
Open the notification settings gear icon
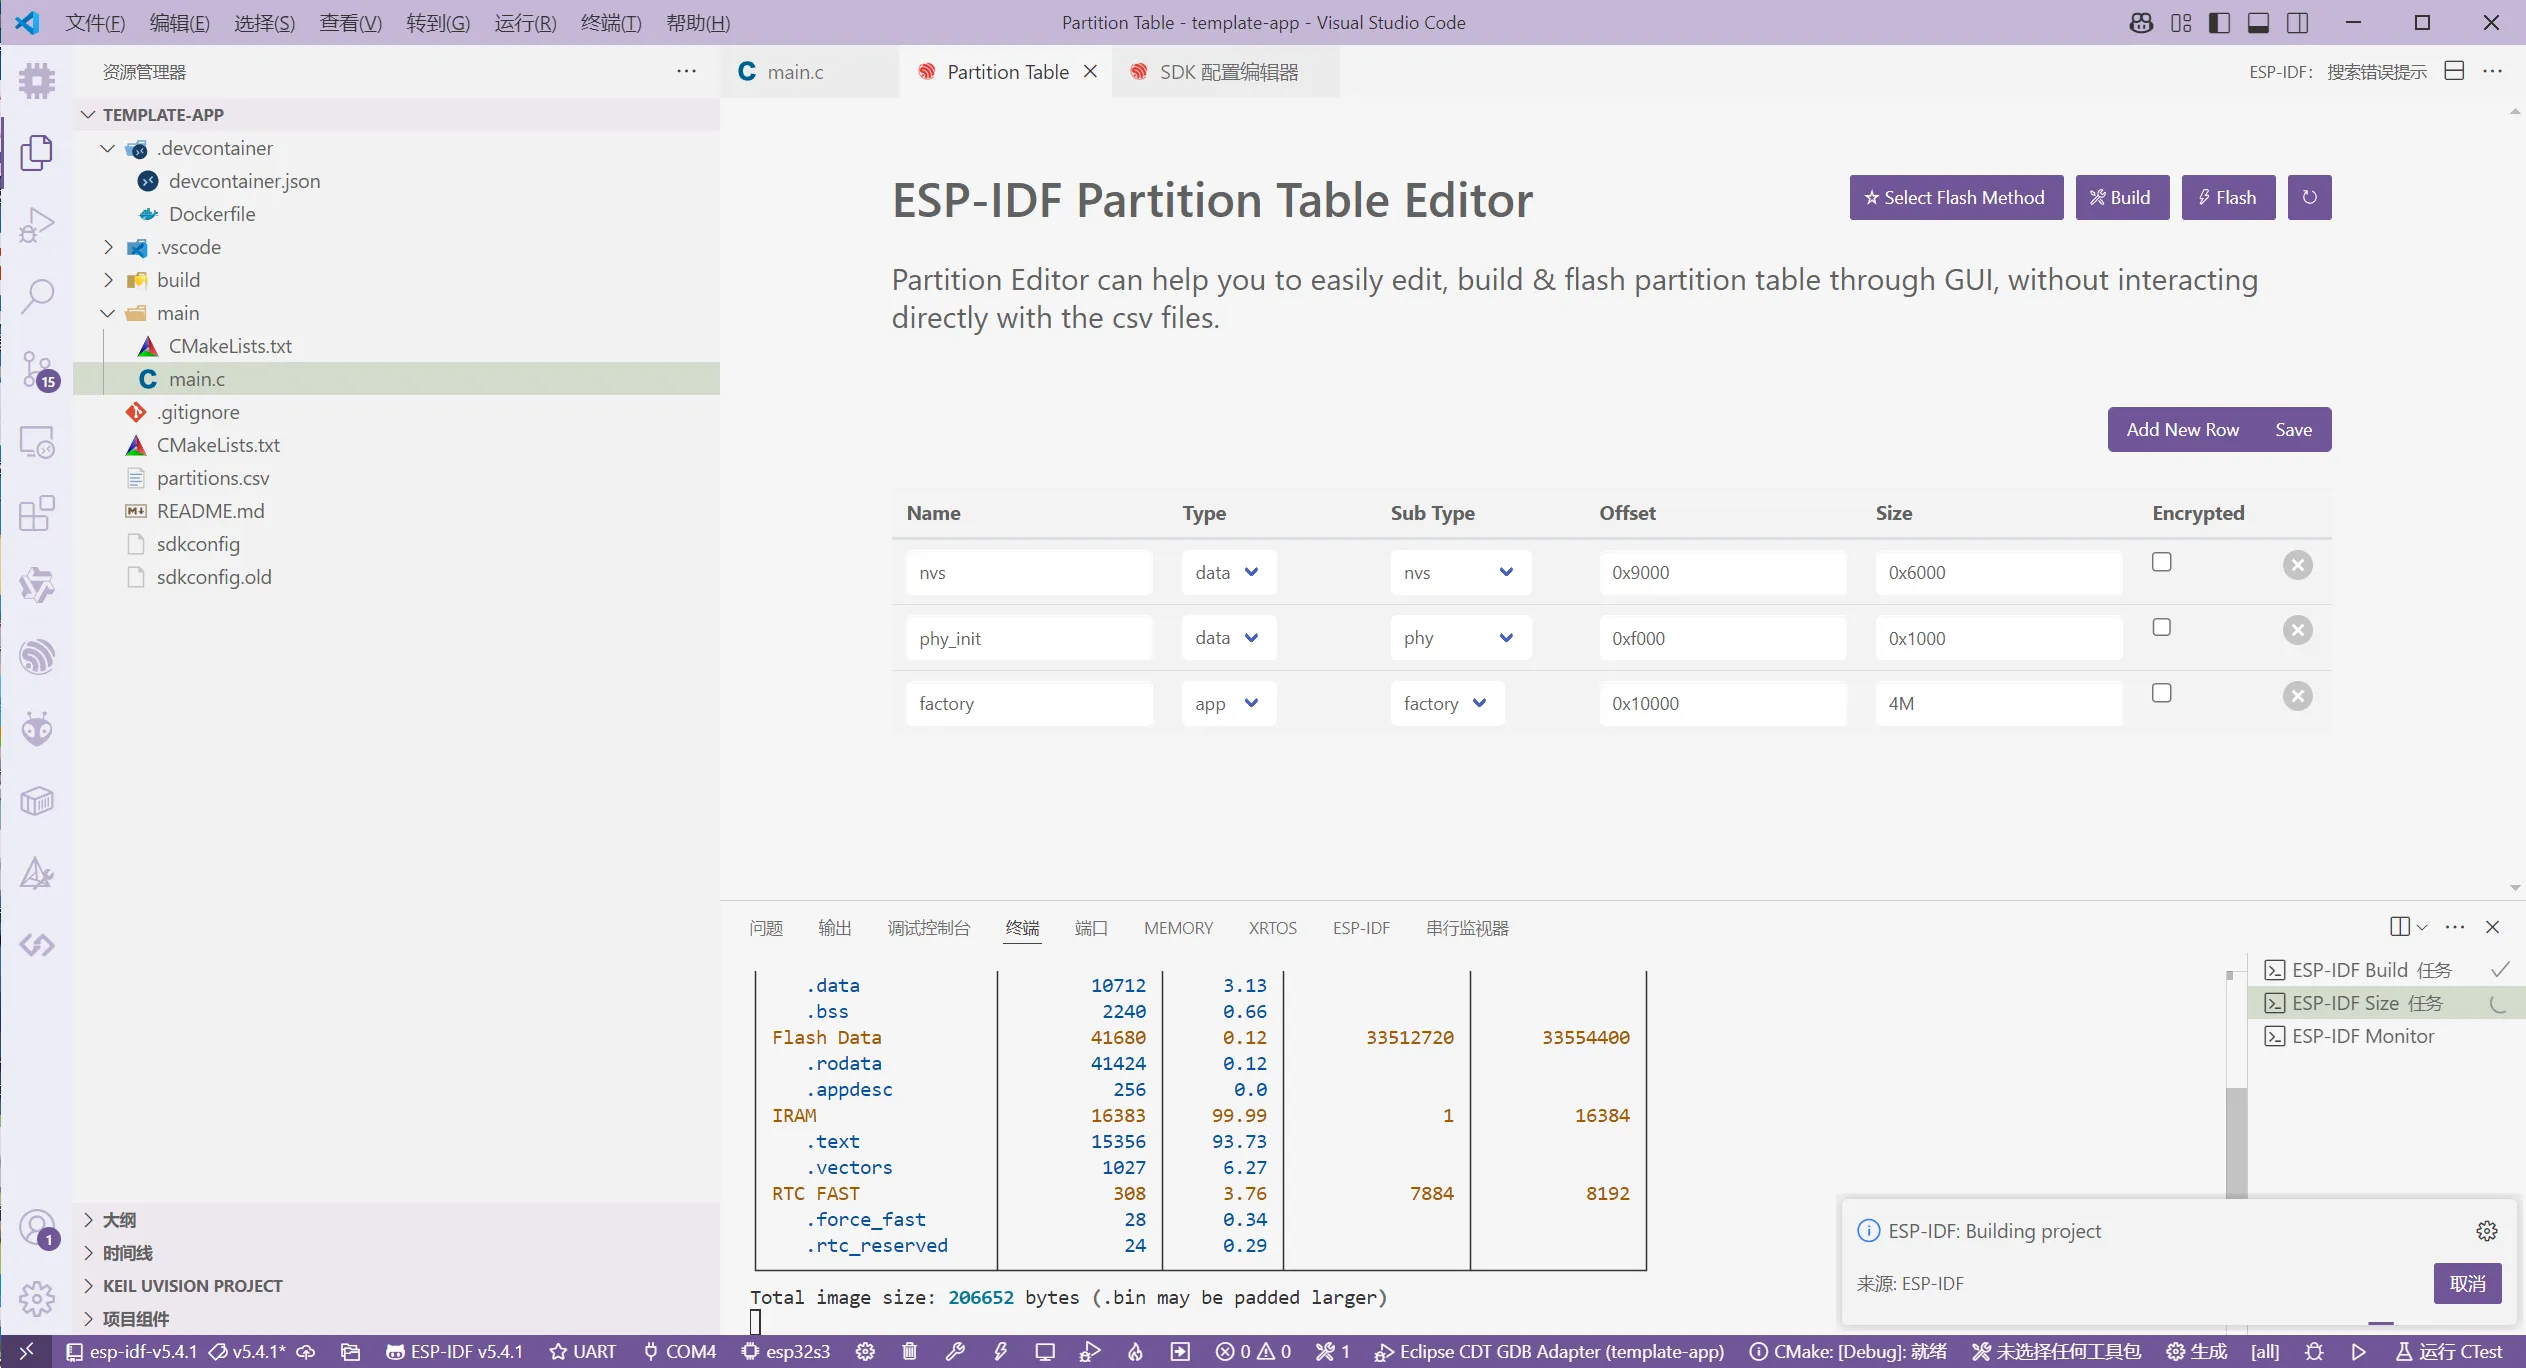click(2486, 1231)
